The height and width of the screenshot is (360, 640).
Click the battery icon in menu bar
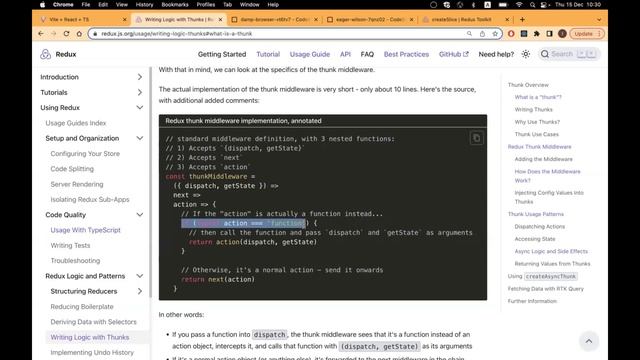point(503,4)
